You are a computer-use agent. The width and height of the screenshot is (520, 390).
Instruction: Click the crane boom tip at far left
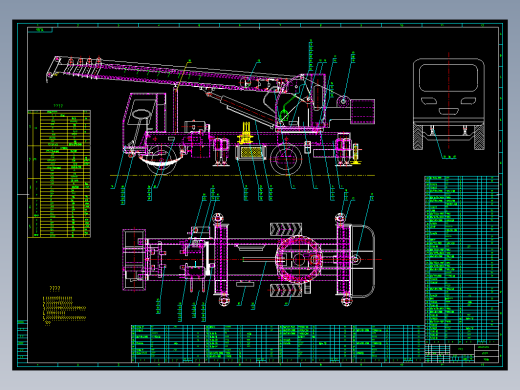[x=53, y=69]
